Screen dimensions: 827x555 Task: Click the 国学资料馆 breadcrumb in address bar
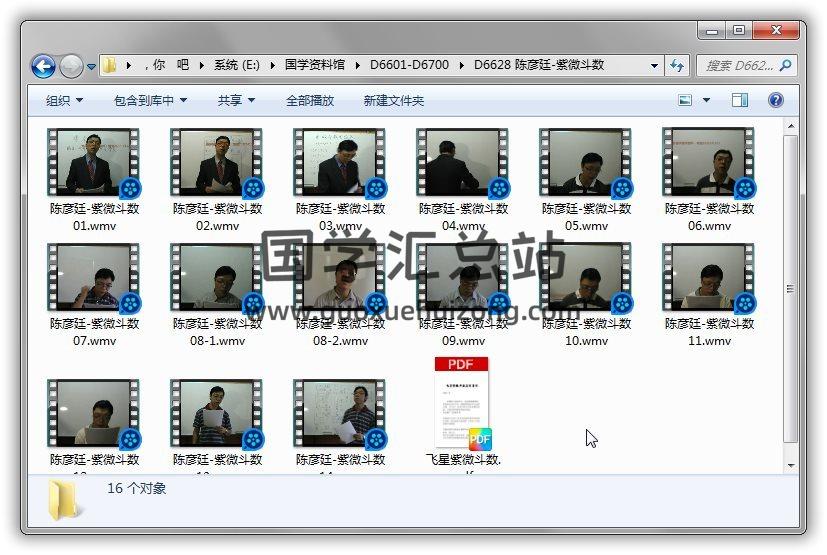click(314, 65)
